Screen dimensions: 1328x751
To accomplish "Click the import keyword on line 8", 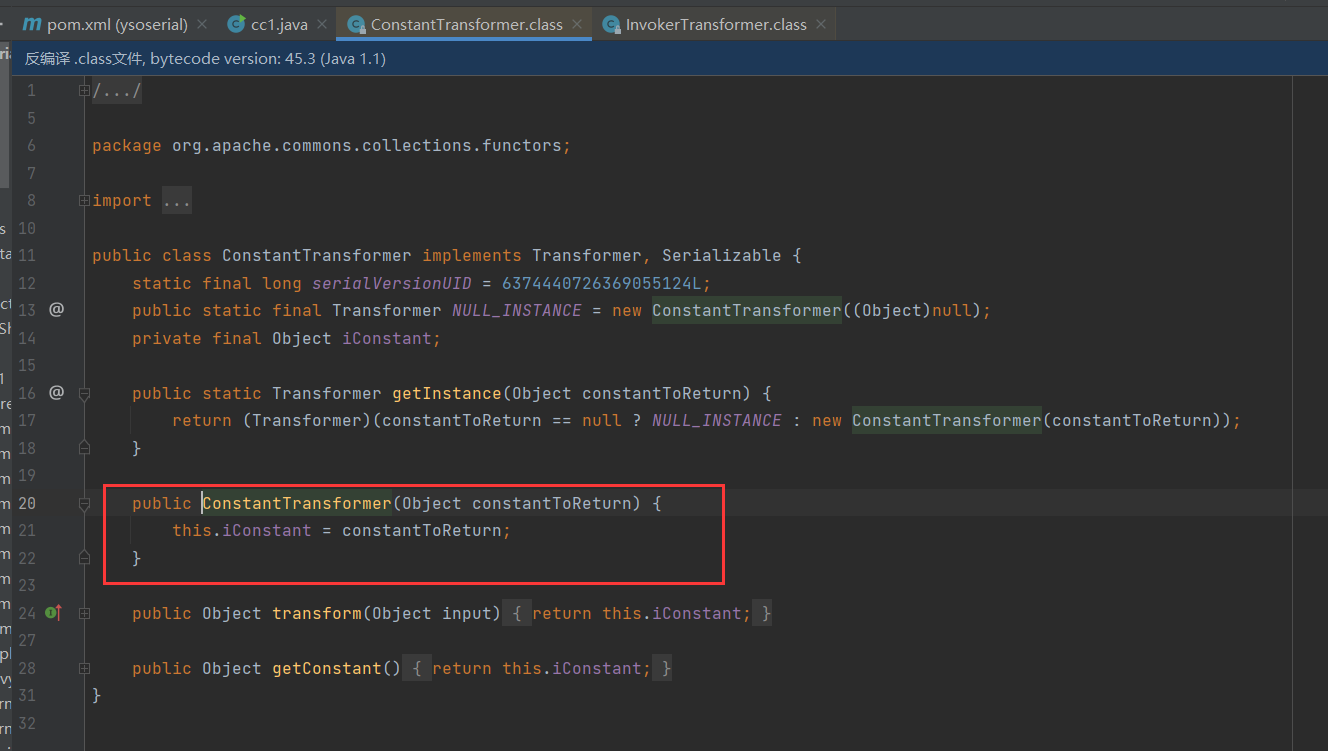I will coord(122,201).
